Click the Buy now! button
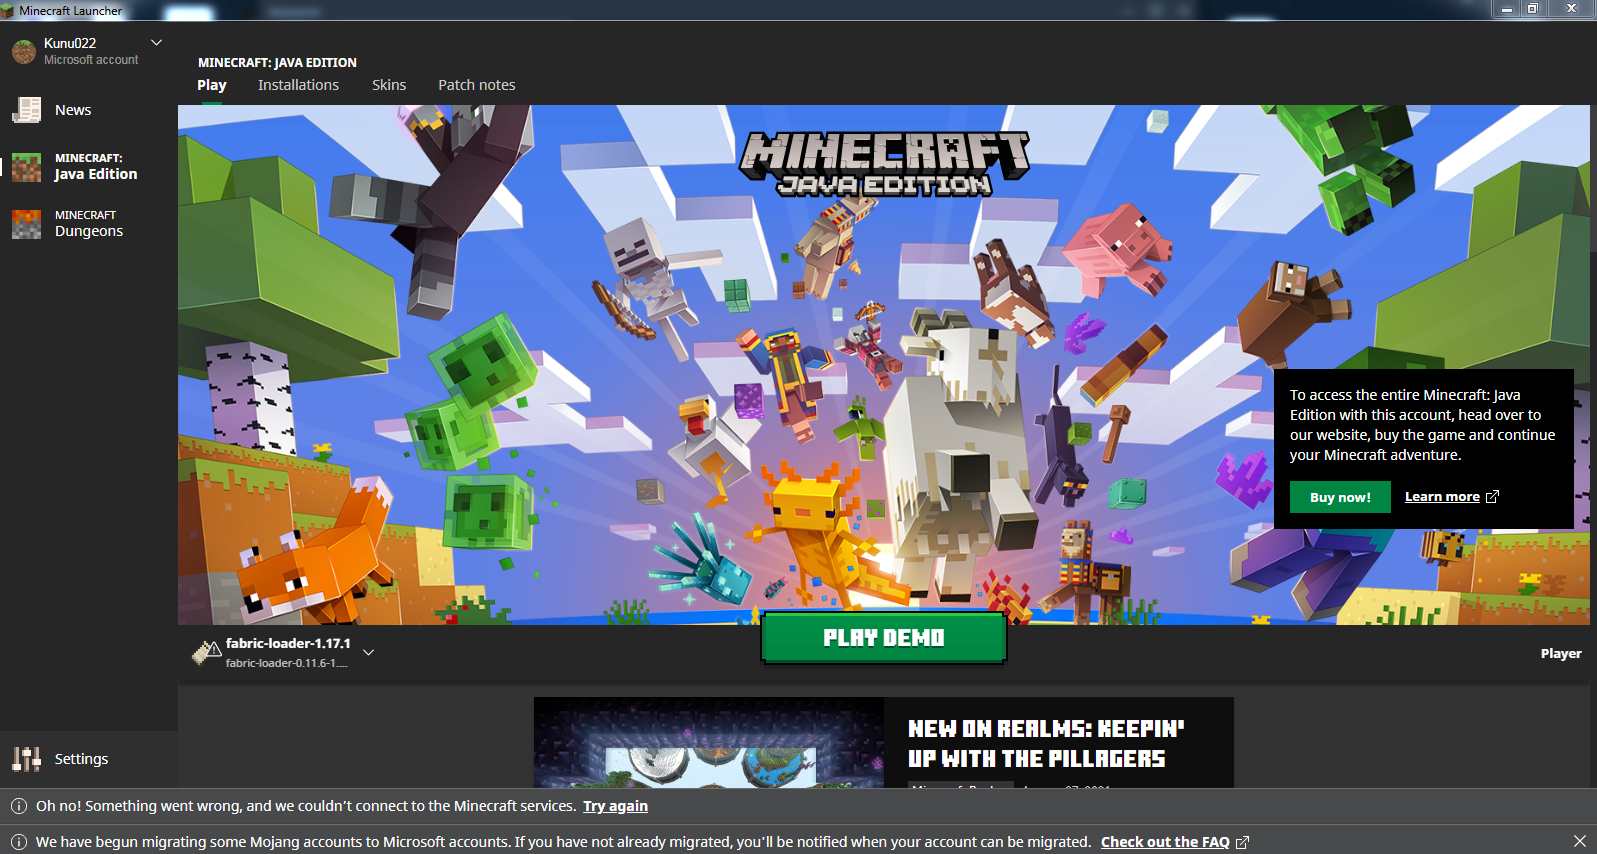The image size is (1597, 854). coord(1340,497)
